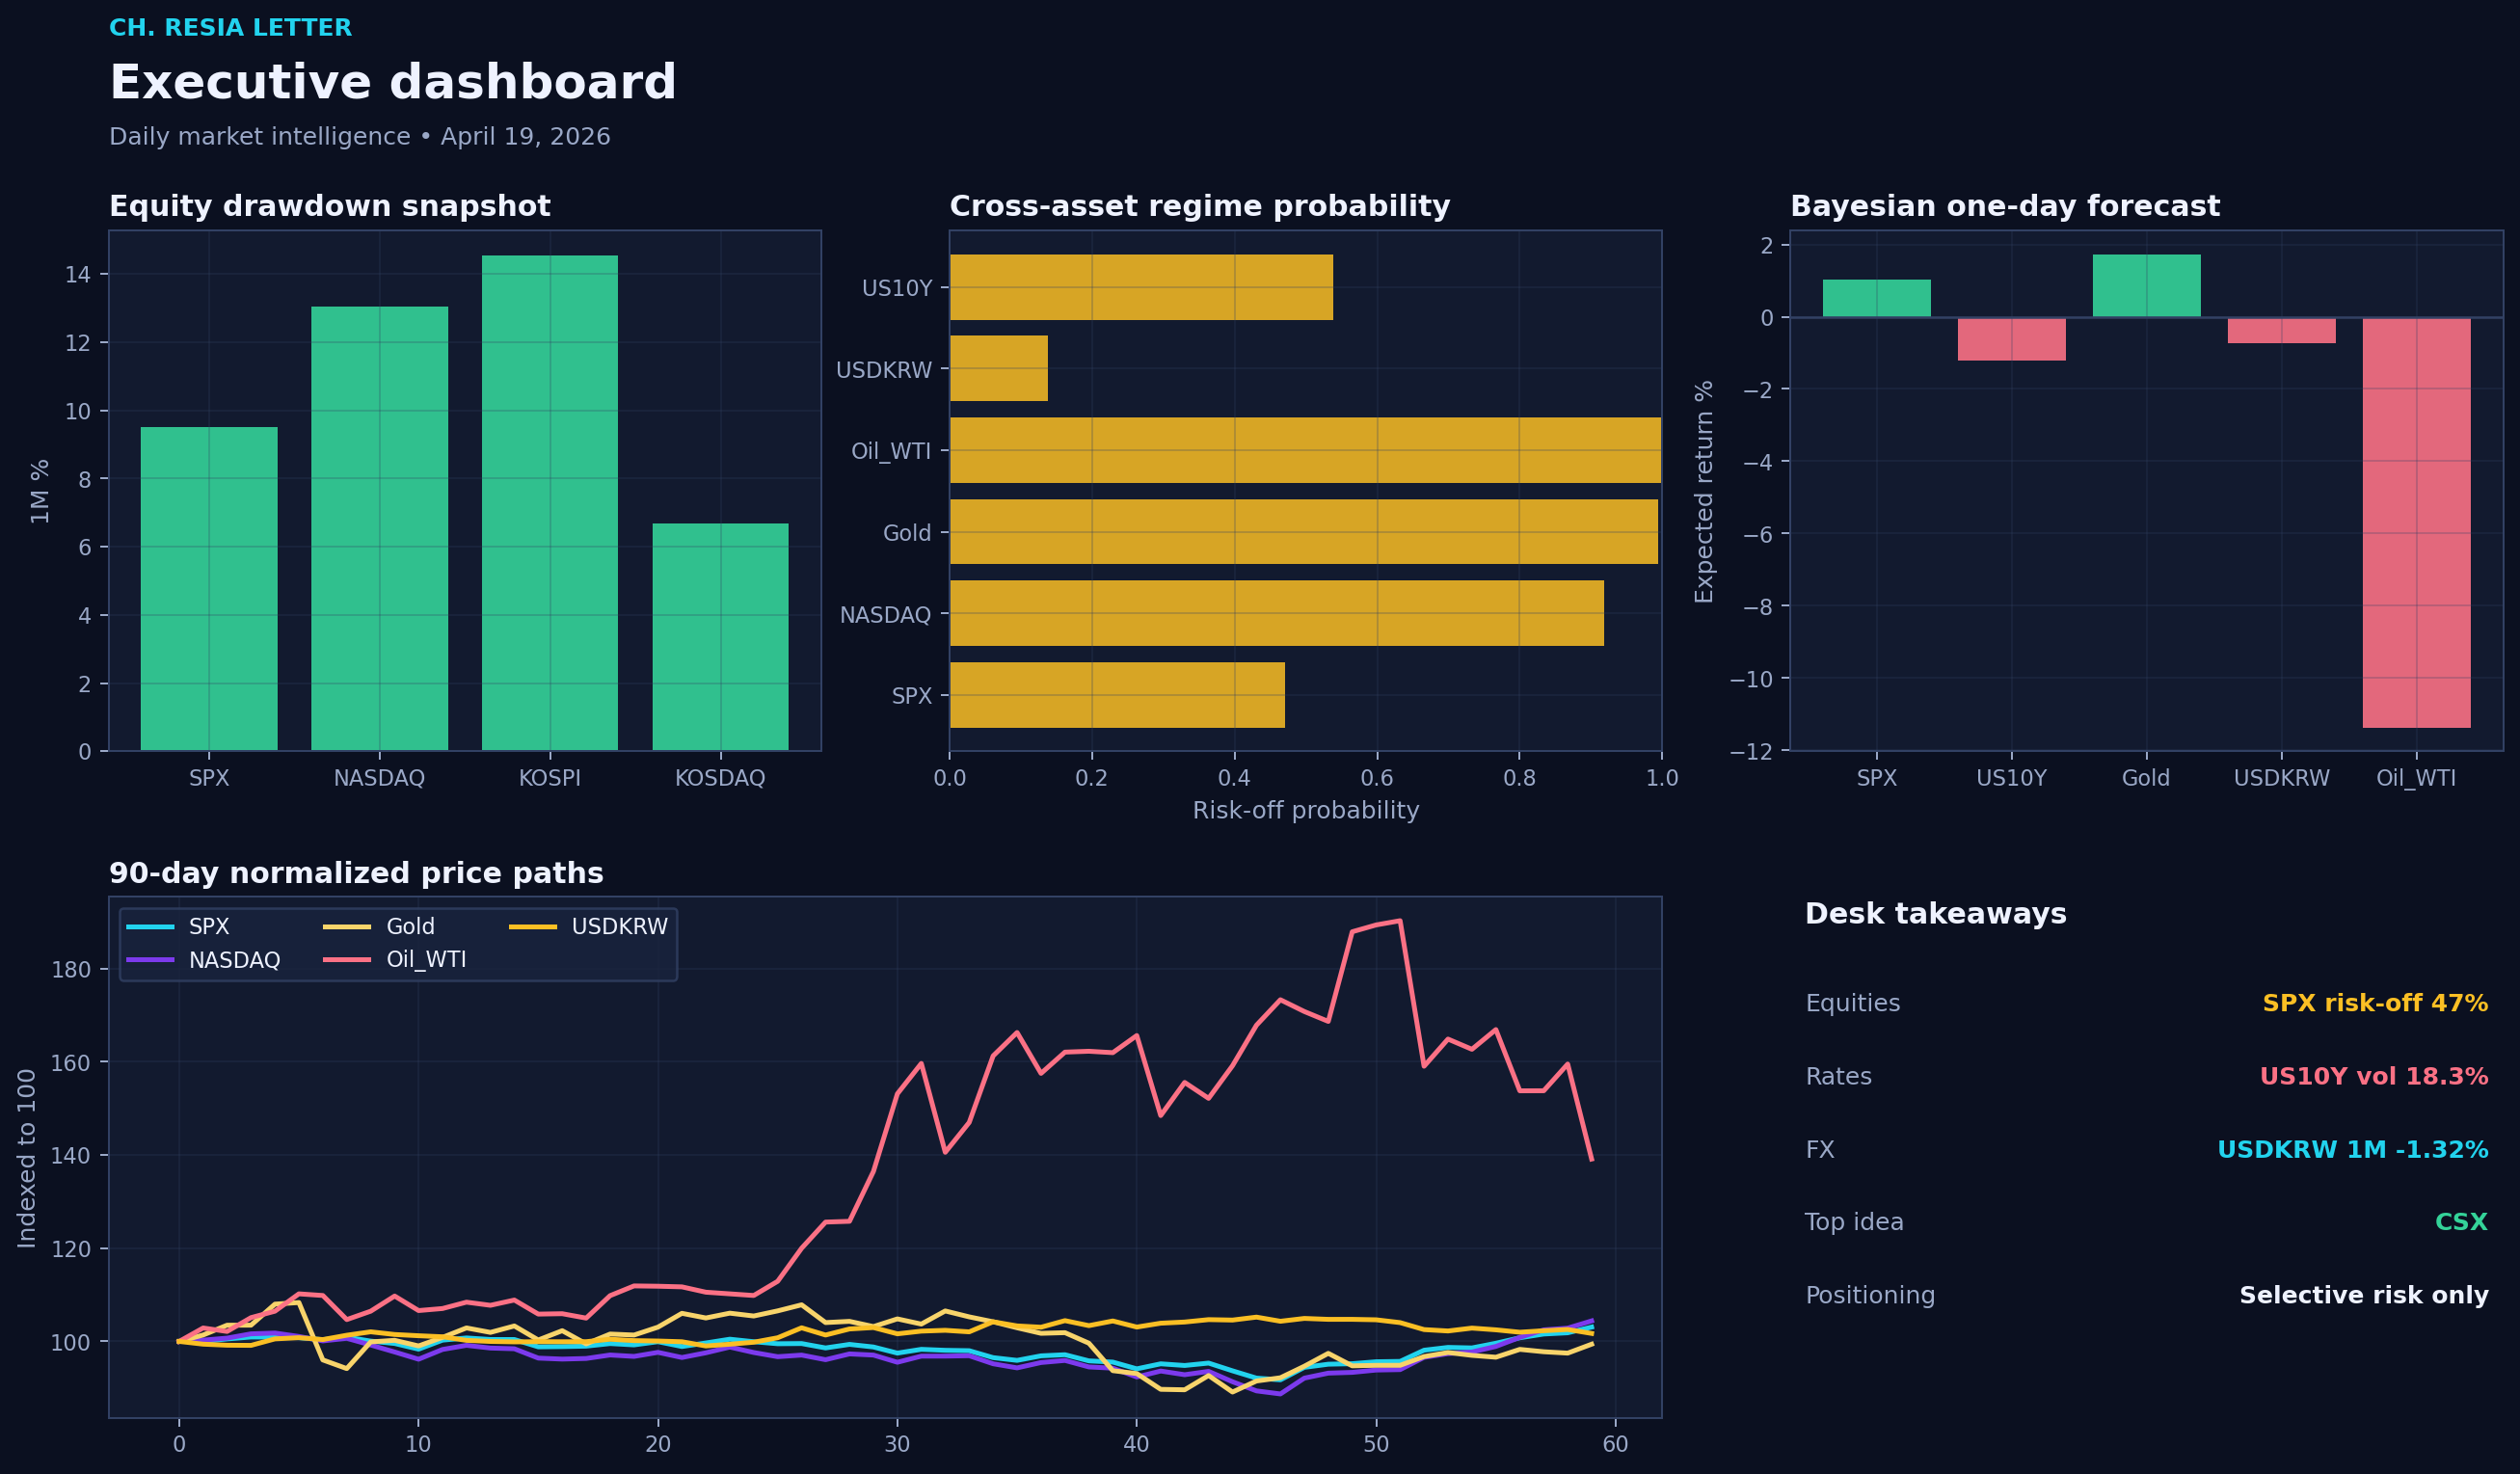Screen dimensions: 2520x1474
Task: Click the '14' tick on drawdown chart
Action: coord(78,275)
